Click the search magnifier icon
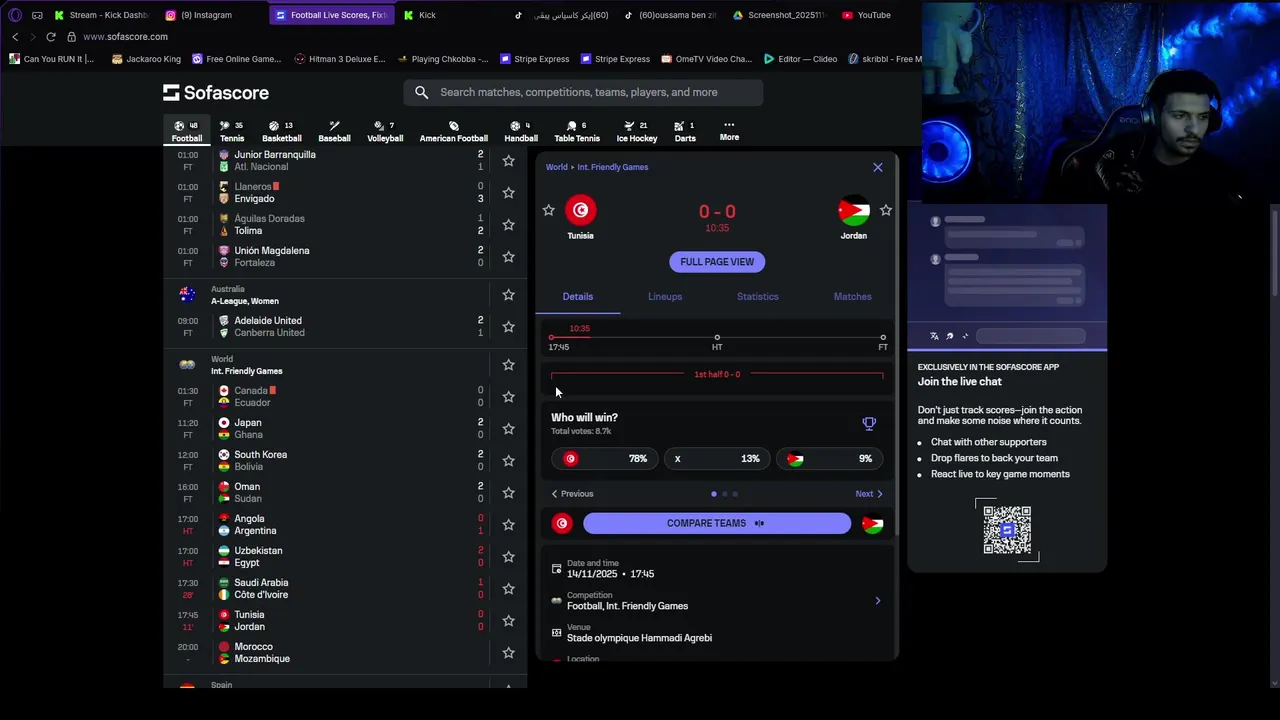This screenshot has height=720, width=1280. tap(421, 92)
